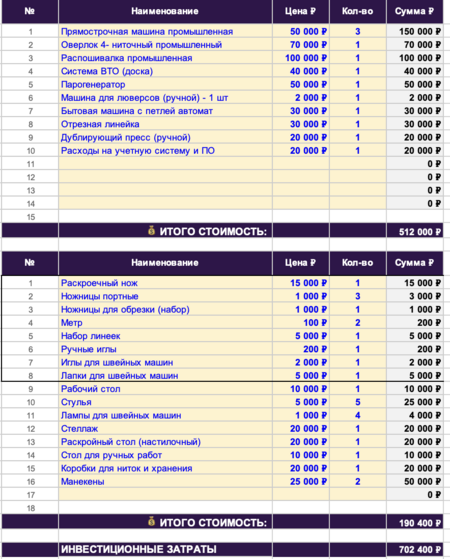Select the 150 000 ₽ sum cell
This screenshot has width=450, height=559.
pyautogui.click(x=415, y=31)
